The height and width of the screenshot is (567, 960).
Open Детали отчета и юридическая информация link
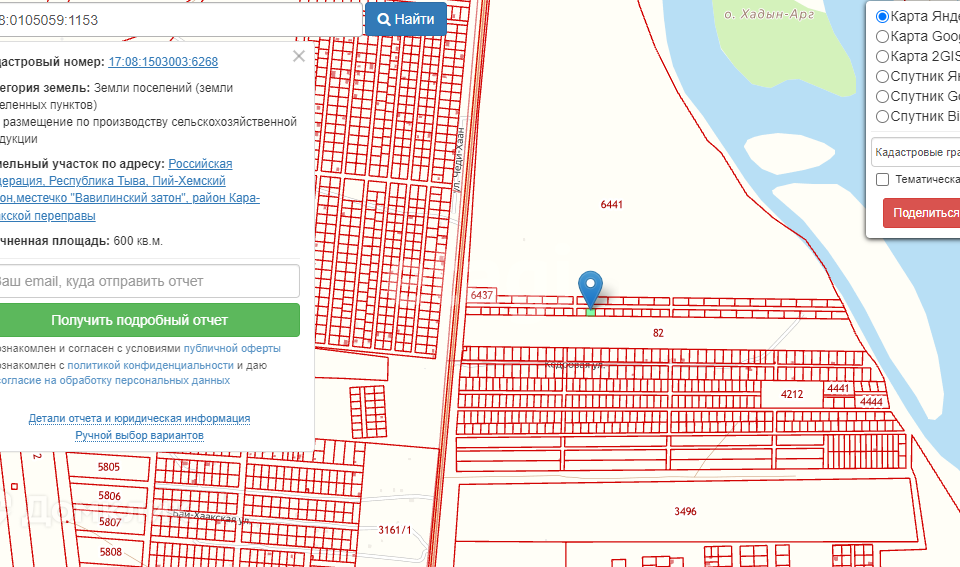(139, 418)
